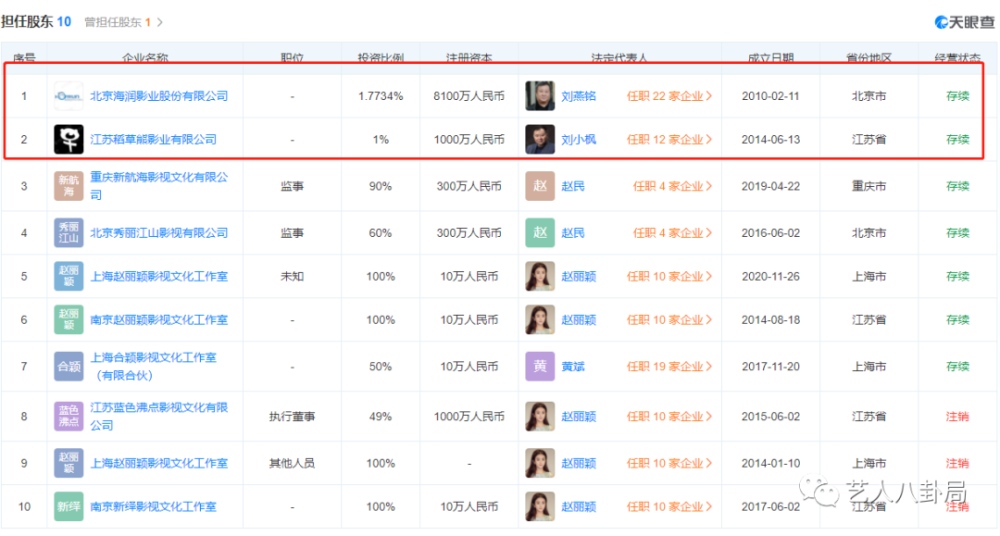Open 北京海润影业股份有限公司 company link
The image size is (1000, 536).
click(x=159, y=96)
